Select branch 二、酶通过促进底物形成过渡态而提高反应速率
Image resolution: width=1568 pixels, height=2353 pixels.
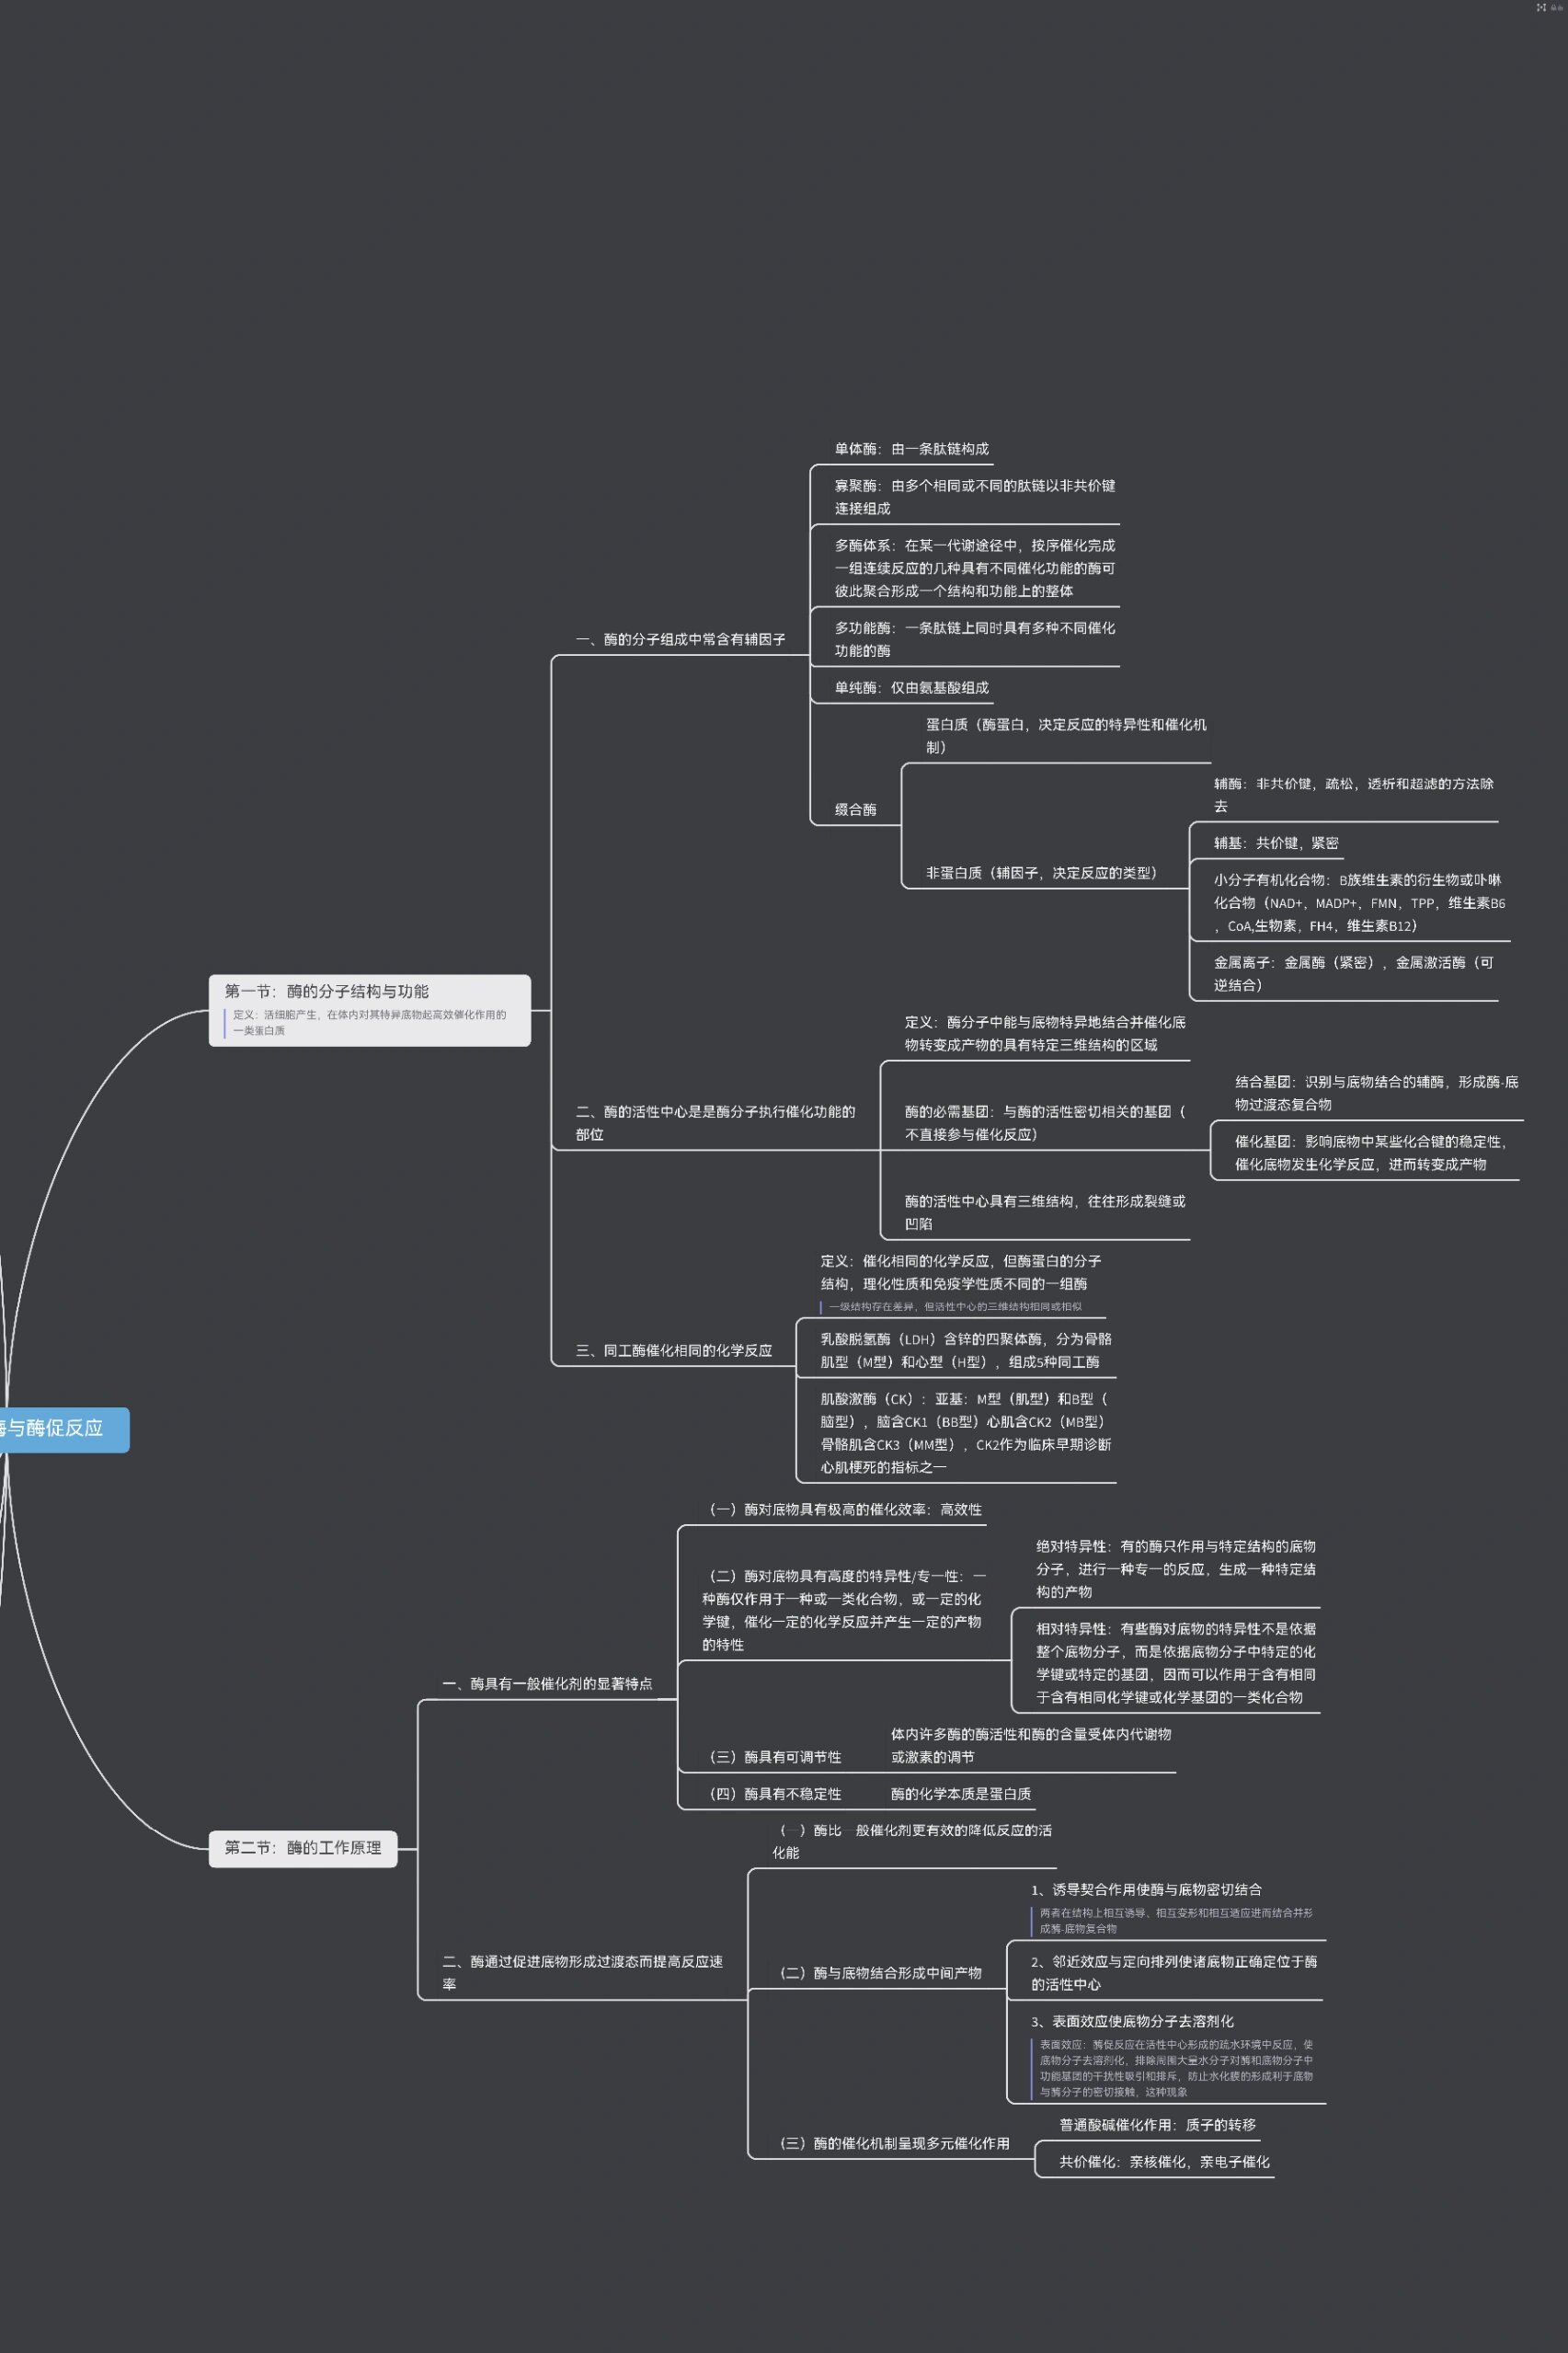click(582, 1973)
